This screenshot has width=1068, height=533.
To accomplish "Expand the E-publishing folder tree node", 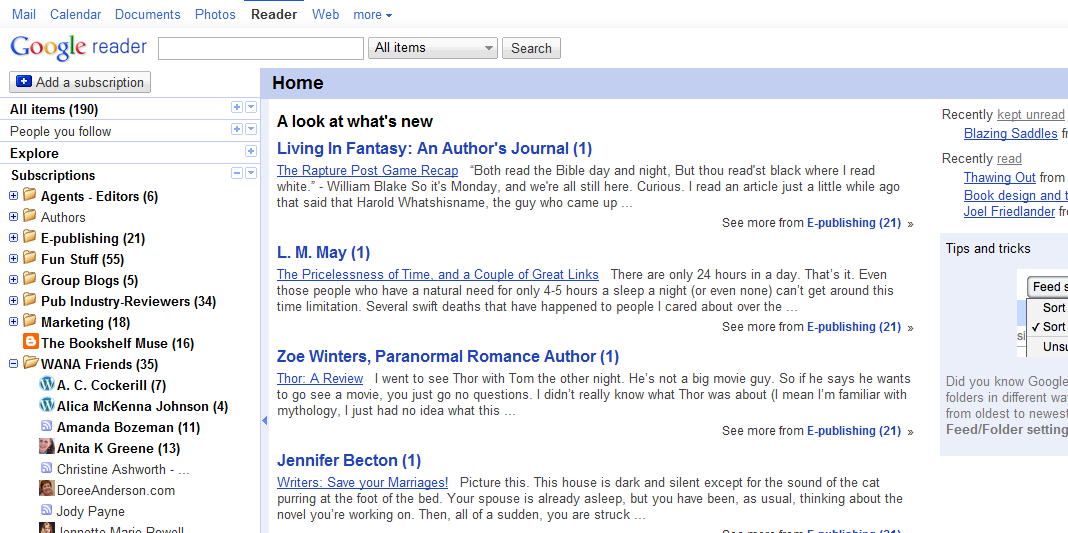I will (13, 238).
